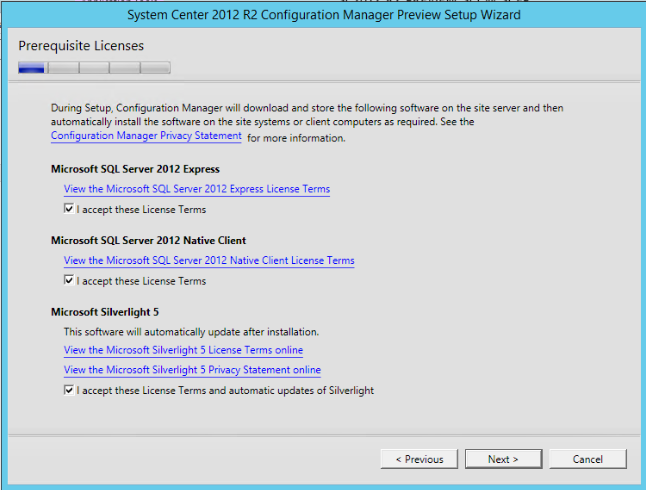Click the Microsoft SQL Server 2012 Express heading
646x490 pixels.
pos(135,169)
